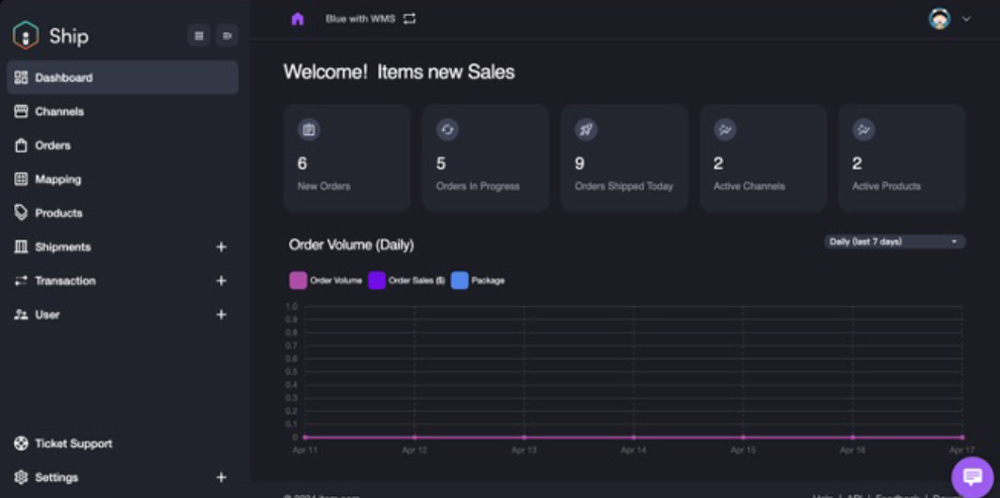Open the Orders menu item

coord(52,145)
